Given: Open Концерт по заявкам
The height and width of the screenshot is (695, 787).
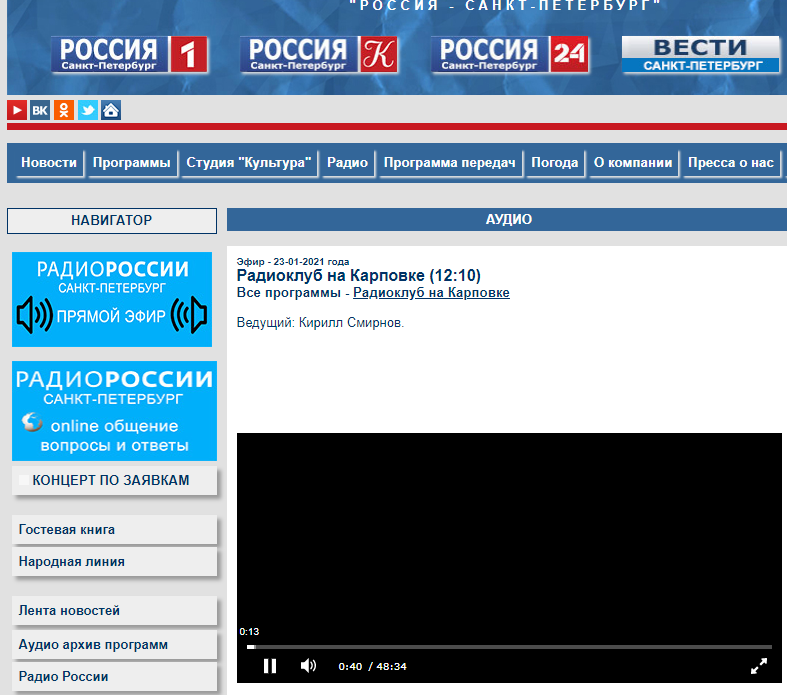Looking at the screenshot, I should coord(114,480).
